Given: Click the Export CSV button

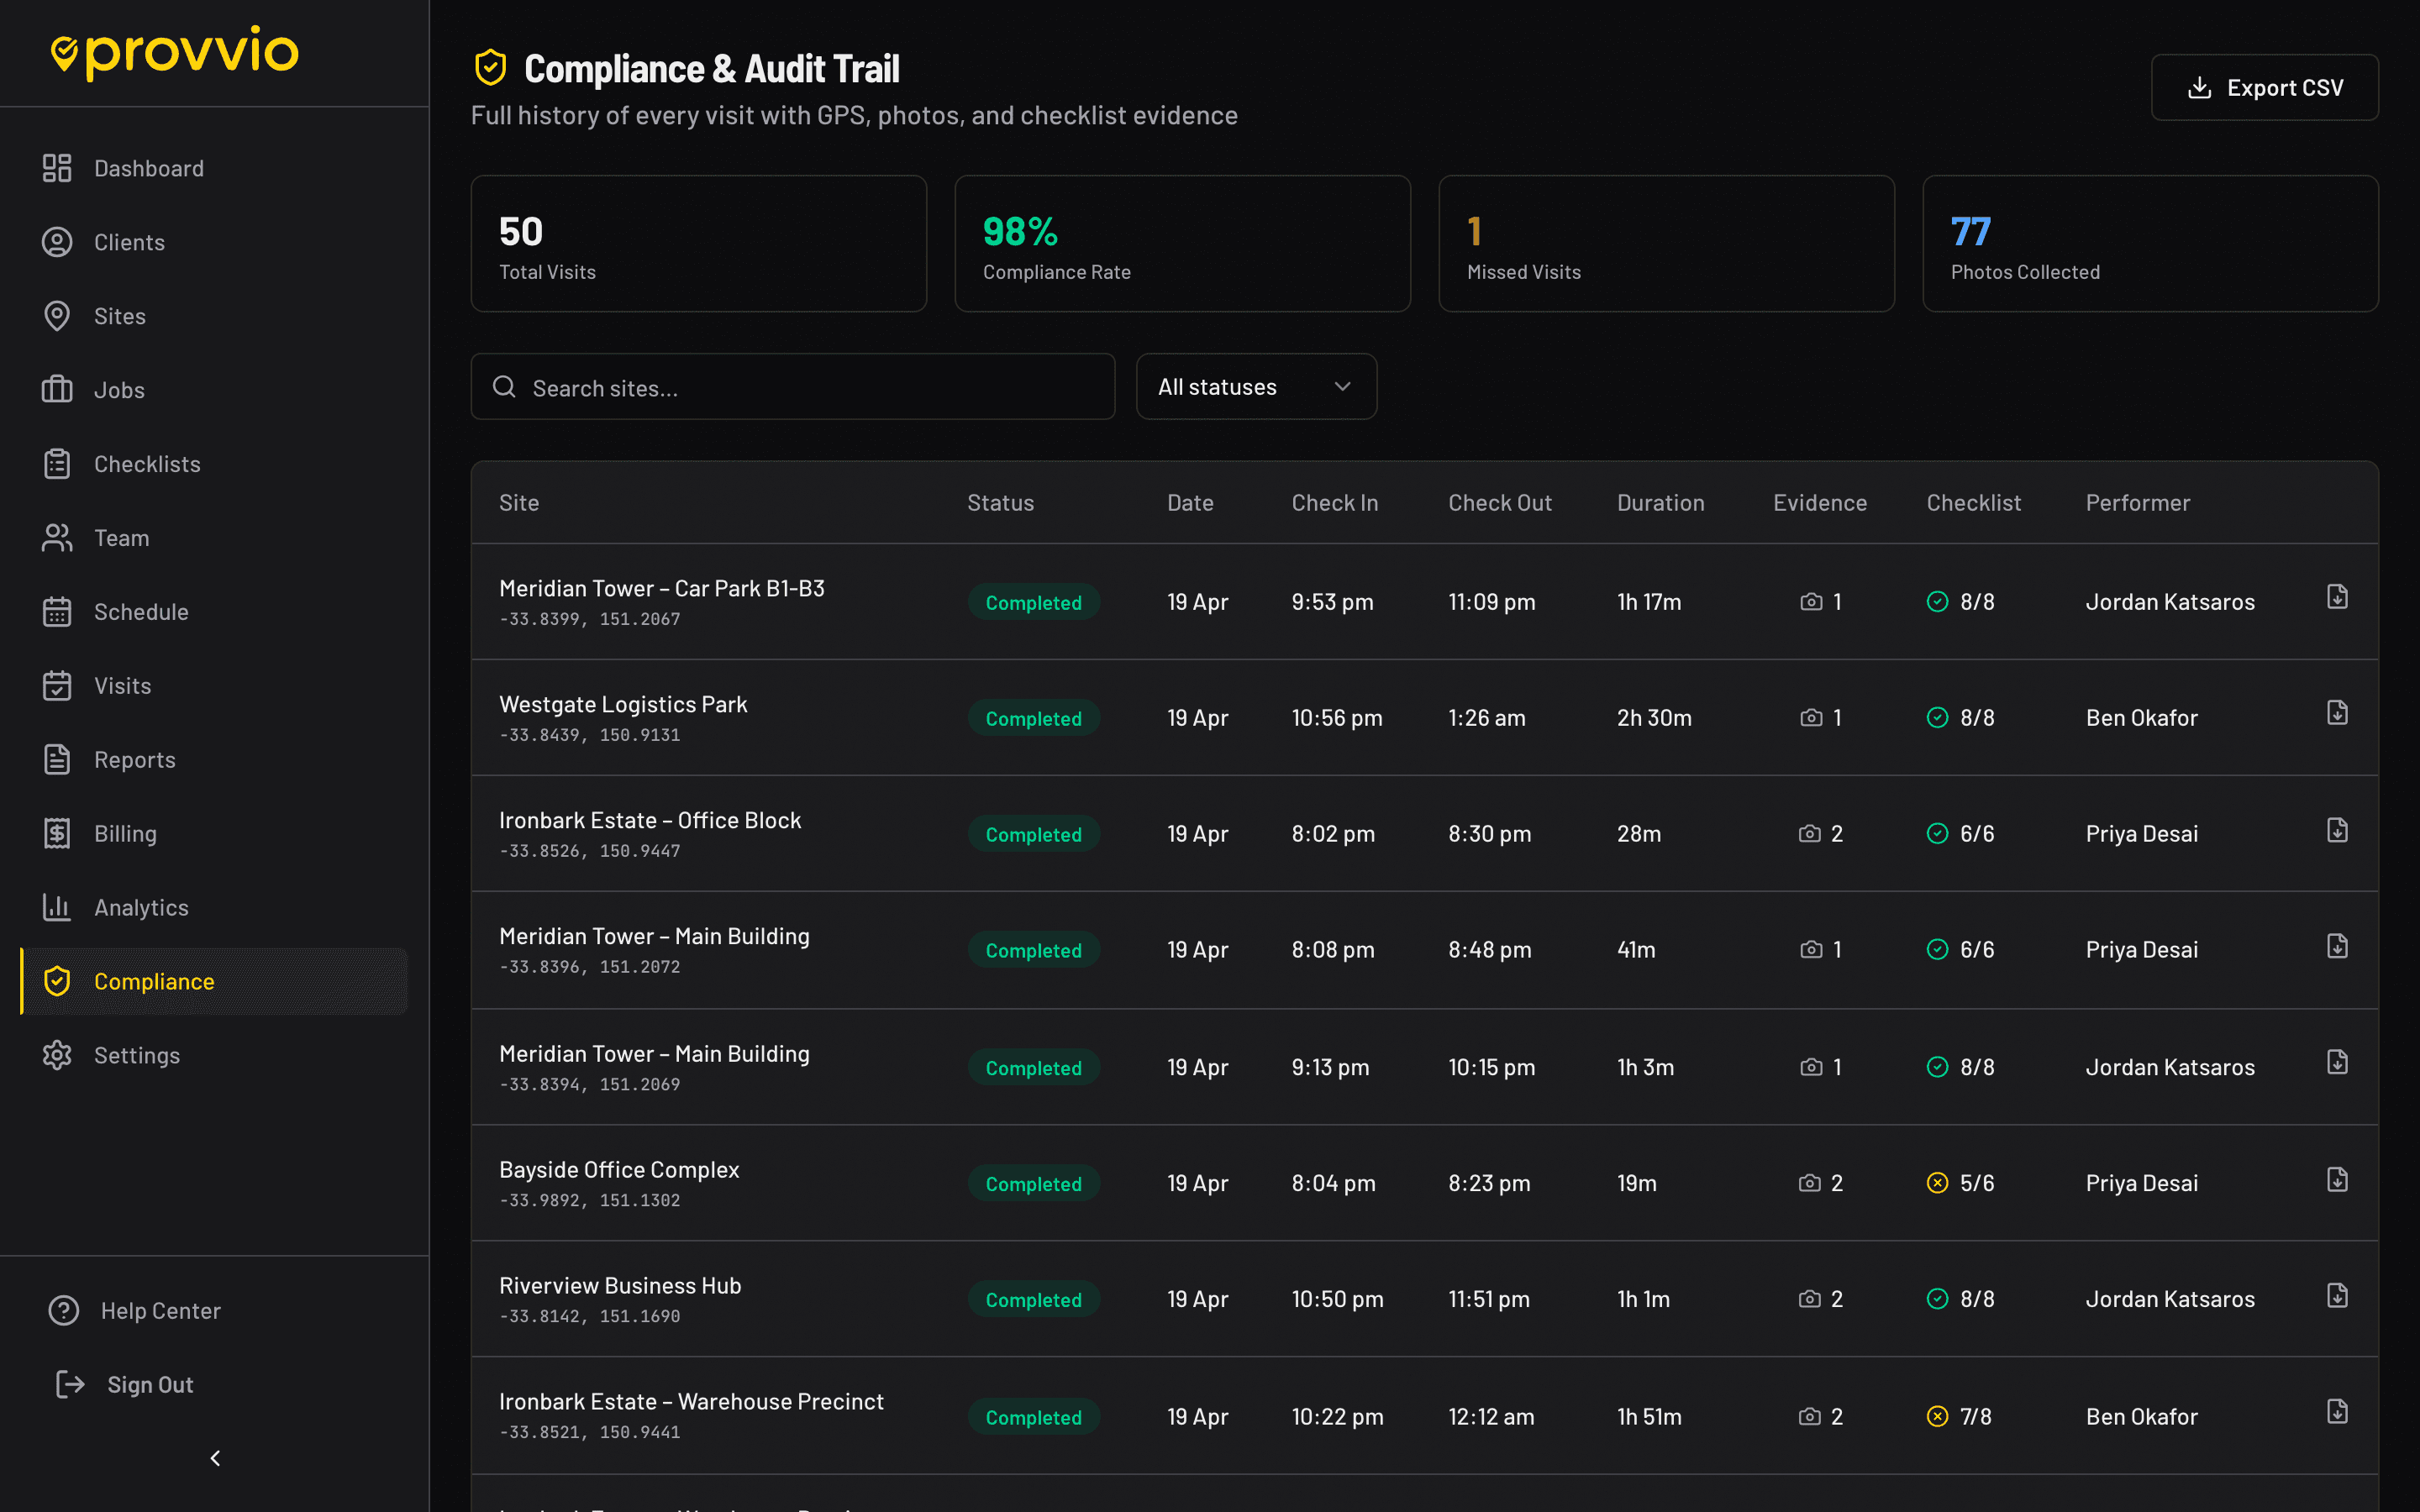Looking at the screenshot, I should (x=2264, y=88).
